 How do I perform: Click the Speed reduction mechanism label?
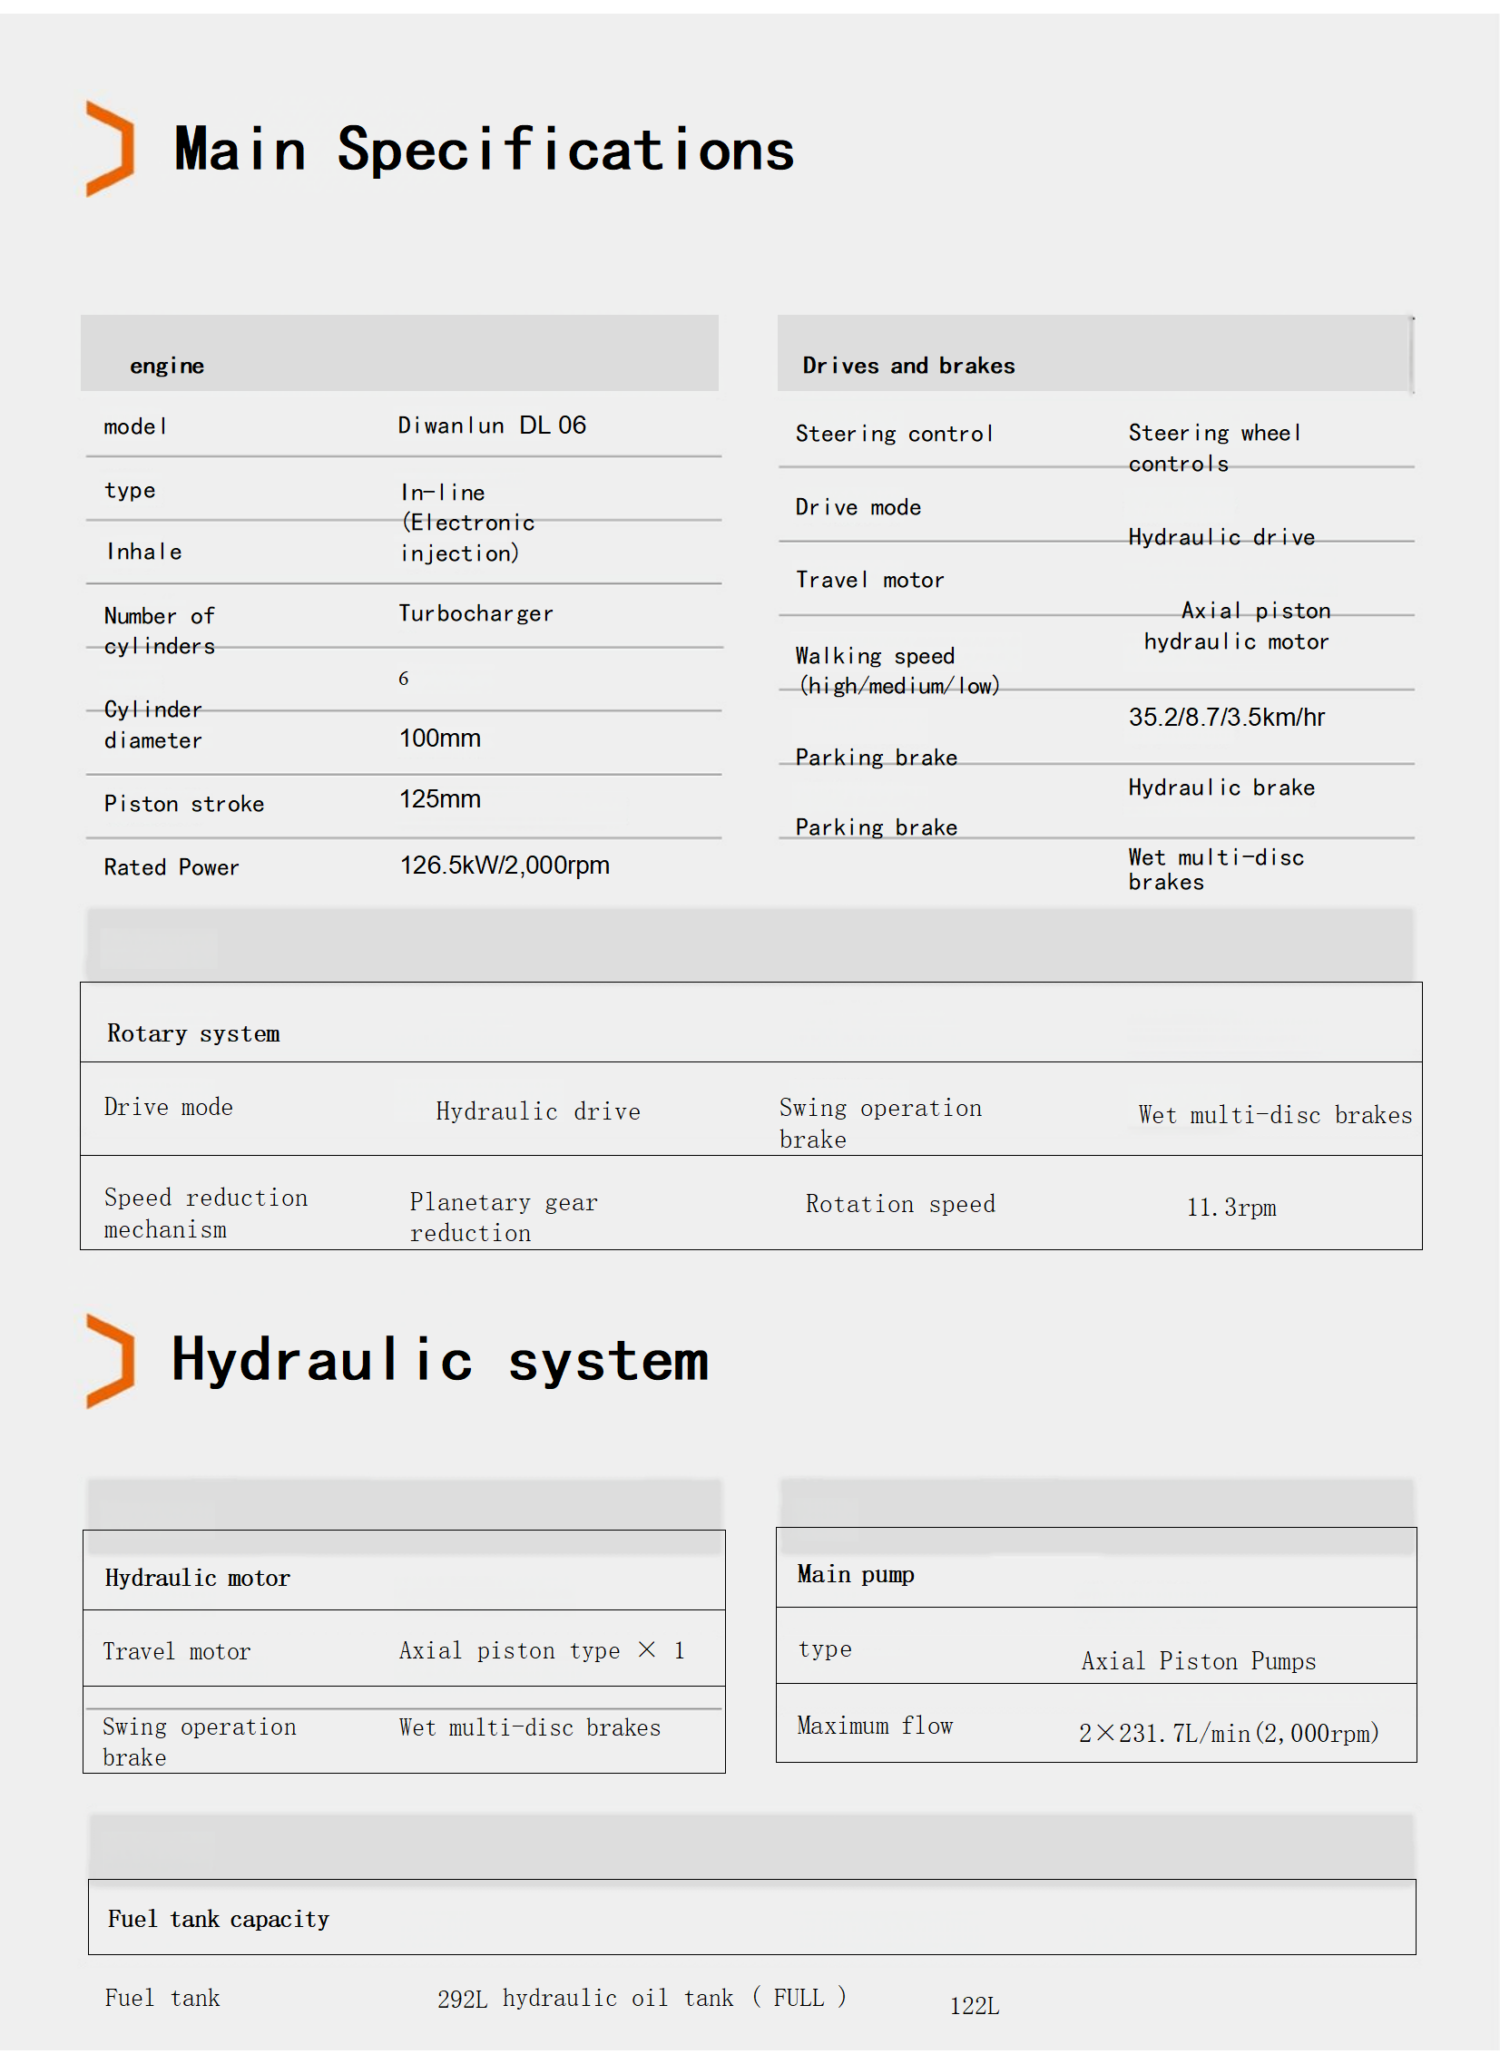coord(206,1213)
